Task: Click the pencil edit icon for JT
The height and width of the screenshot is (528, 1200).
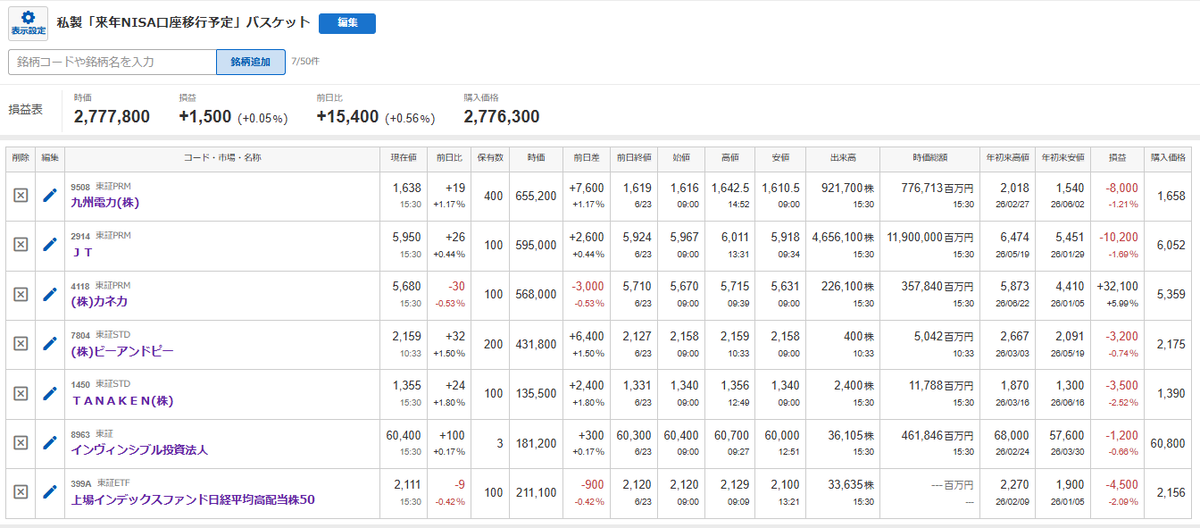Action: [x=50, y=244]
